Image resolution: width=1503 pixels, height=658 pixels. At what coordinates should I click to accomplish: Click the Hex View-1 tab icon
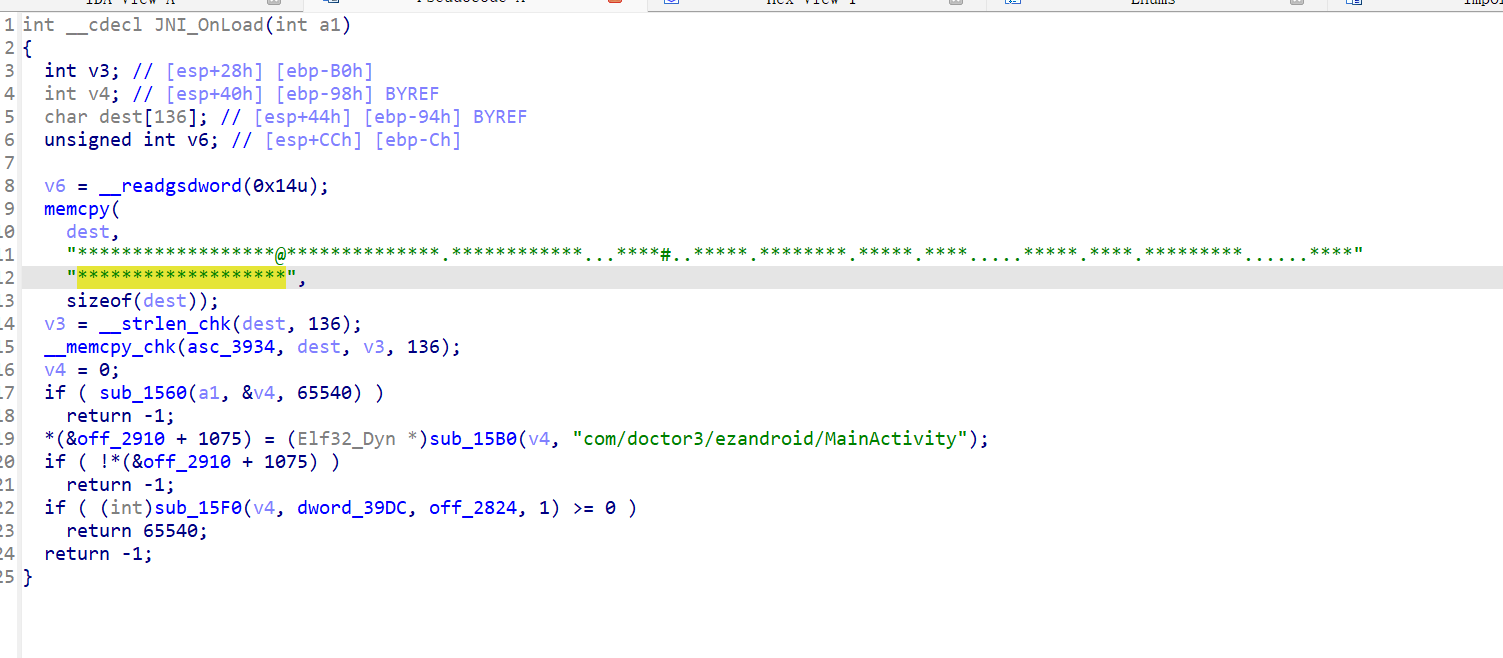point(671,3)
